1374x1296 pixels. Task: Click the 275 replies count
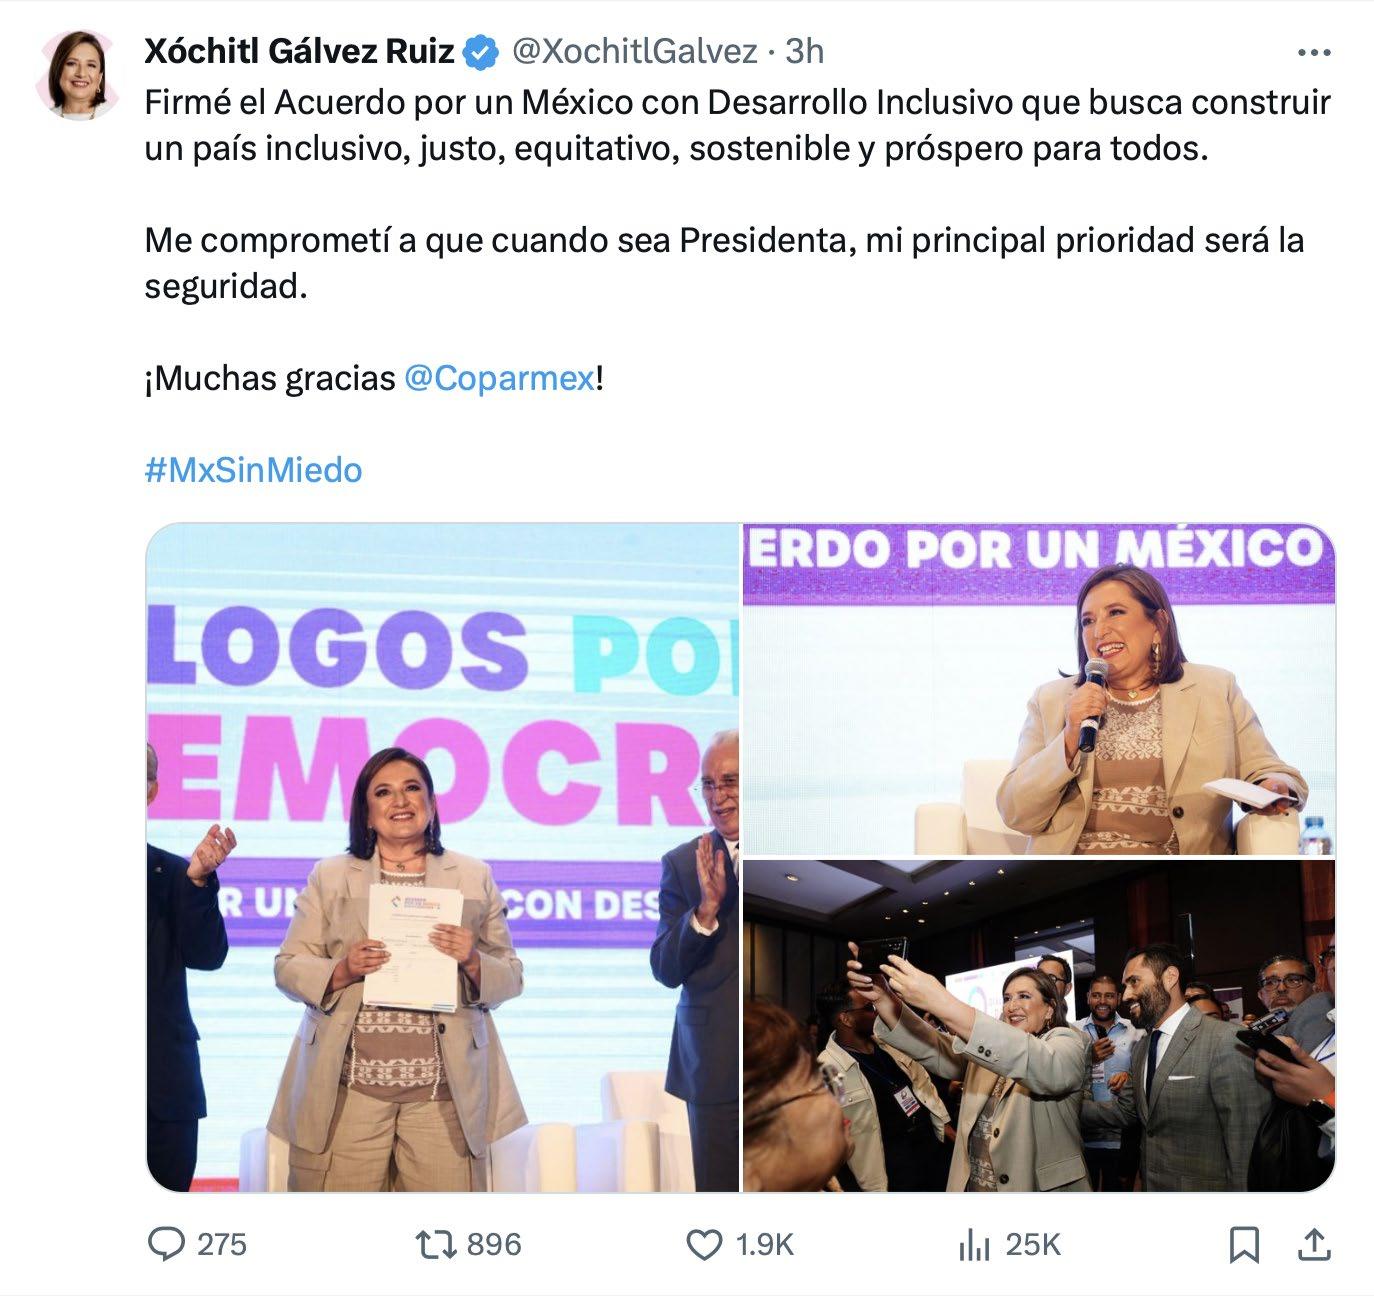pyautogui.click(x=222, y=1245)
